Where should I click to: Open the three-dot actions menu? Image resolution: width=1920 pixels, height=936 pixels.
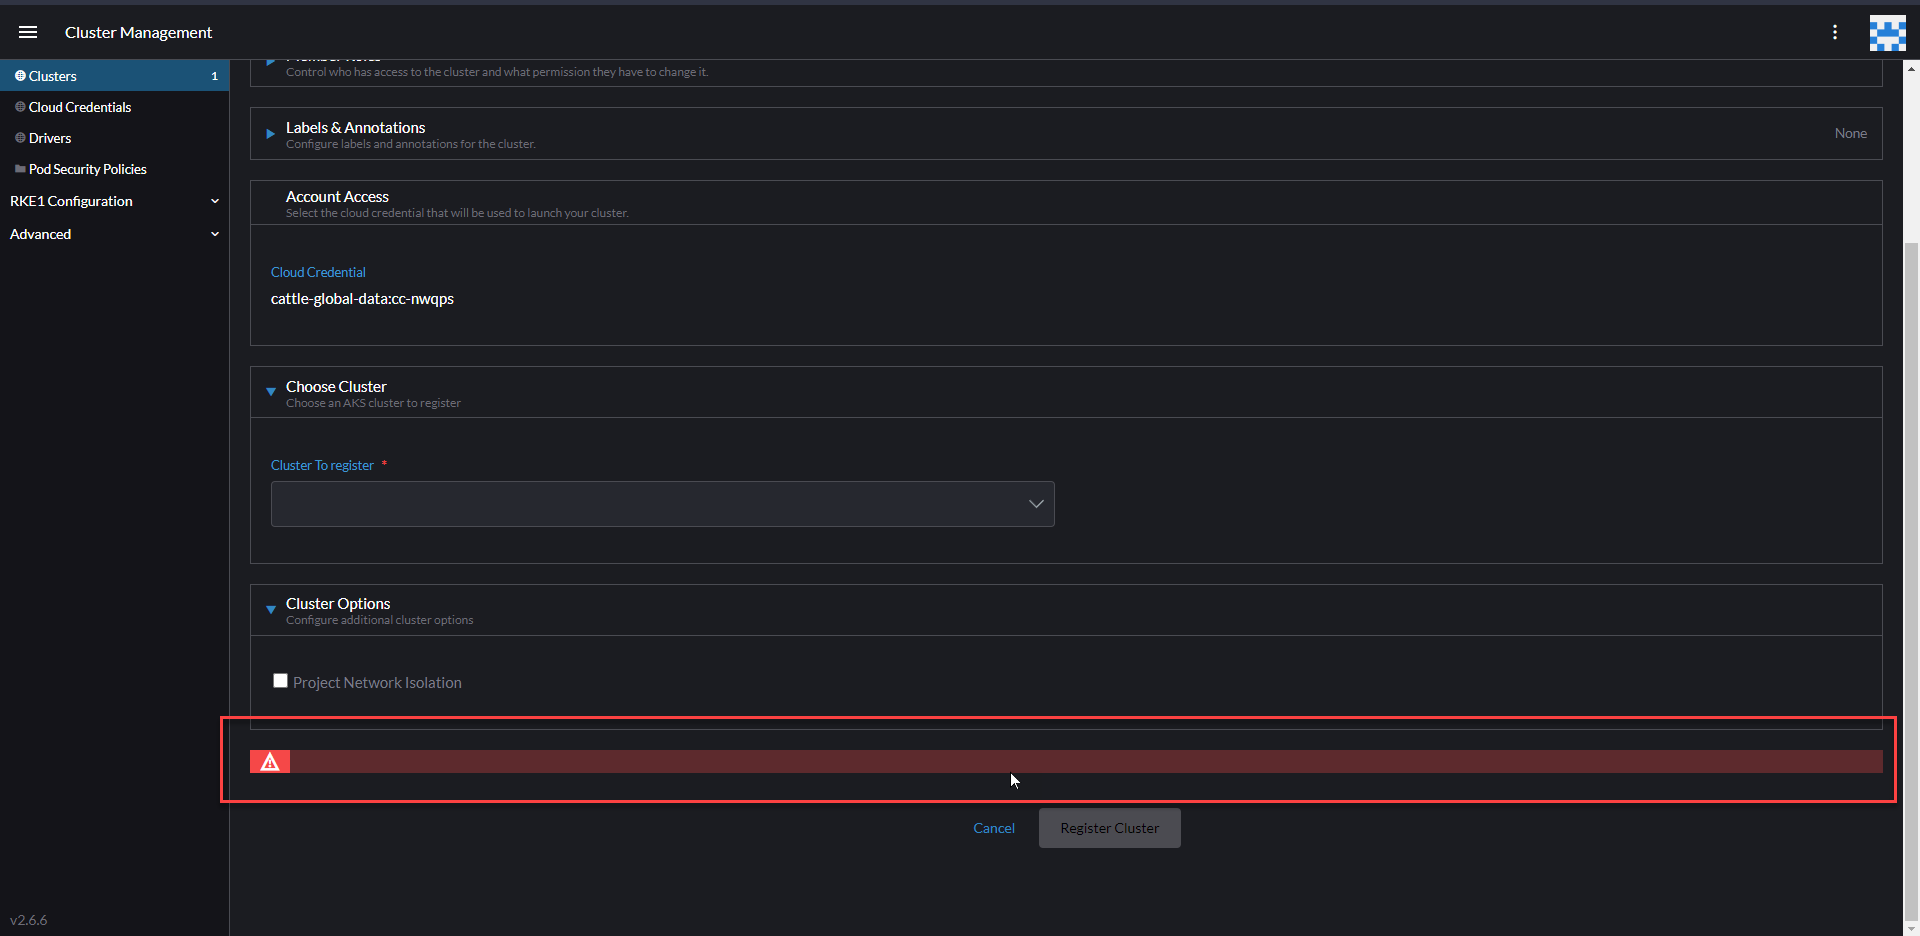(1836, 32)
